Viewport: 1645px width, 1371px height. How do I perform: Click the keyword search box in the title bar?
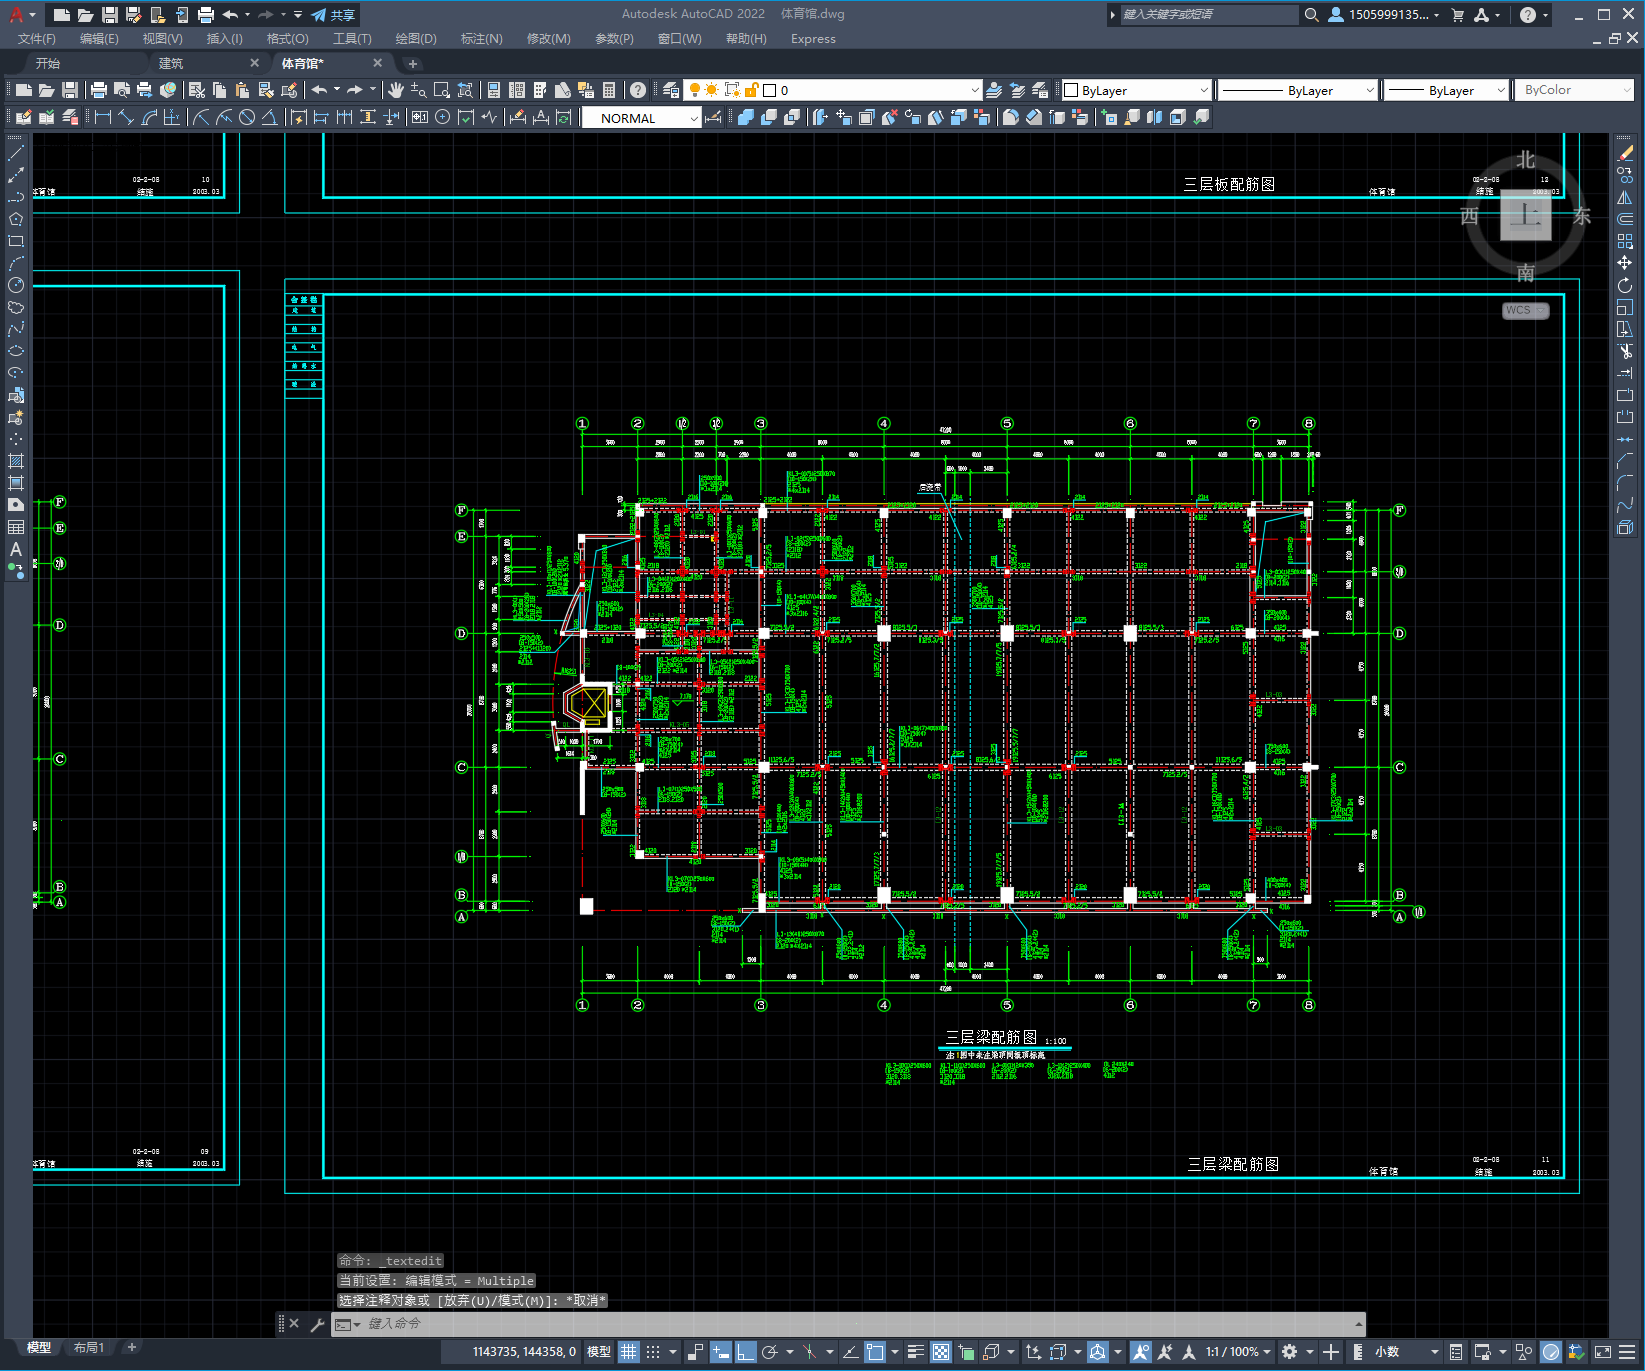(1208, 14)
